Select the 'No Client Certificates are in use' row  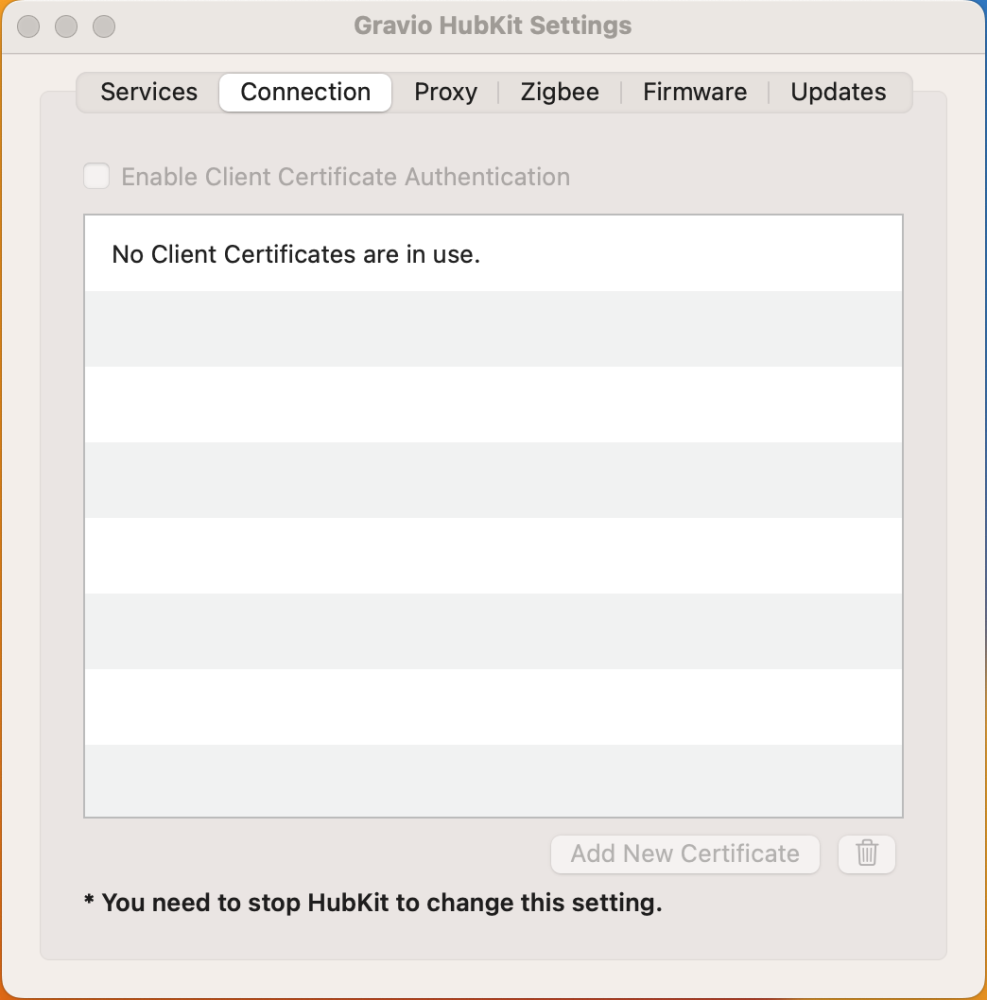click(x=494, y=254)
